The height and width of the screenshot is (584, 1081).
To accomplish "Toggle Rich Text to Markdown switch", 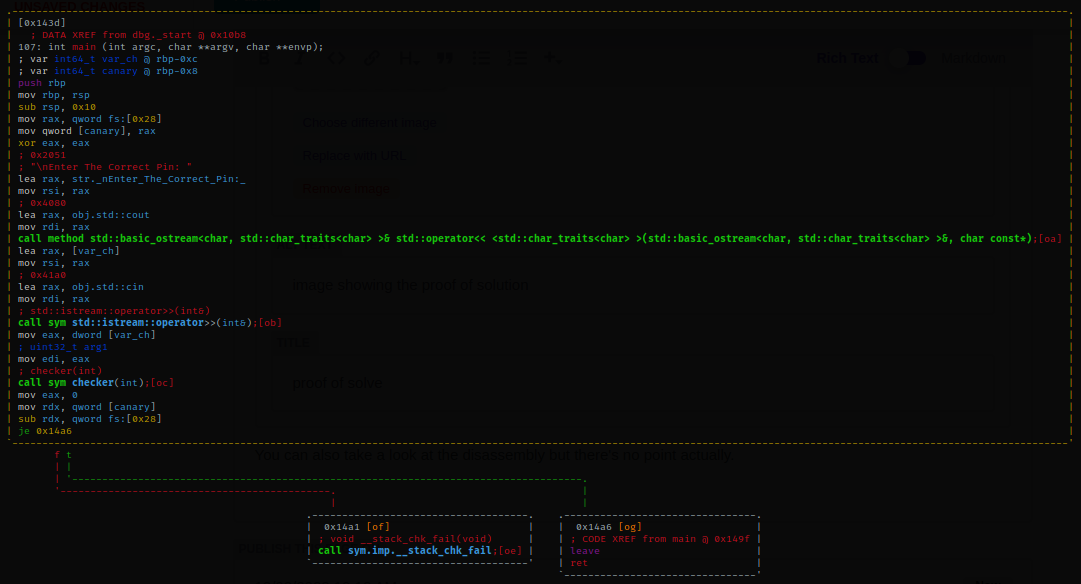I will point(915,58).
